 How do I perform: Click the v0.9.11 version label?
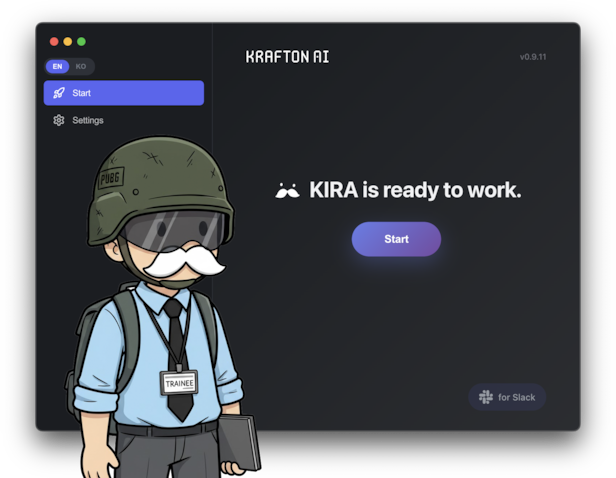(x=533, y=57)
